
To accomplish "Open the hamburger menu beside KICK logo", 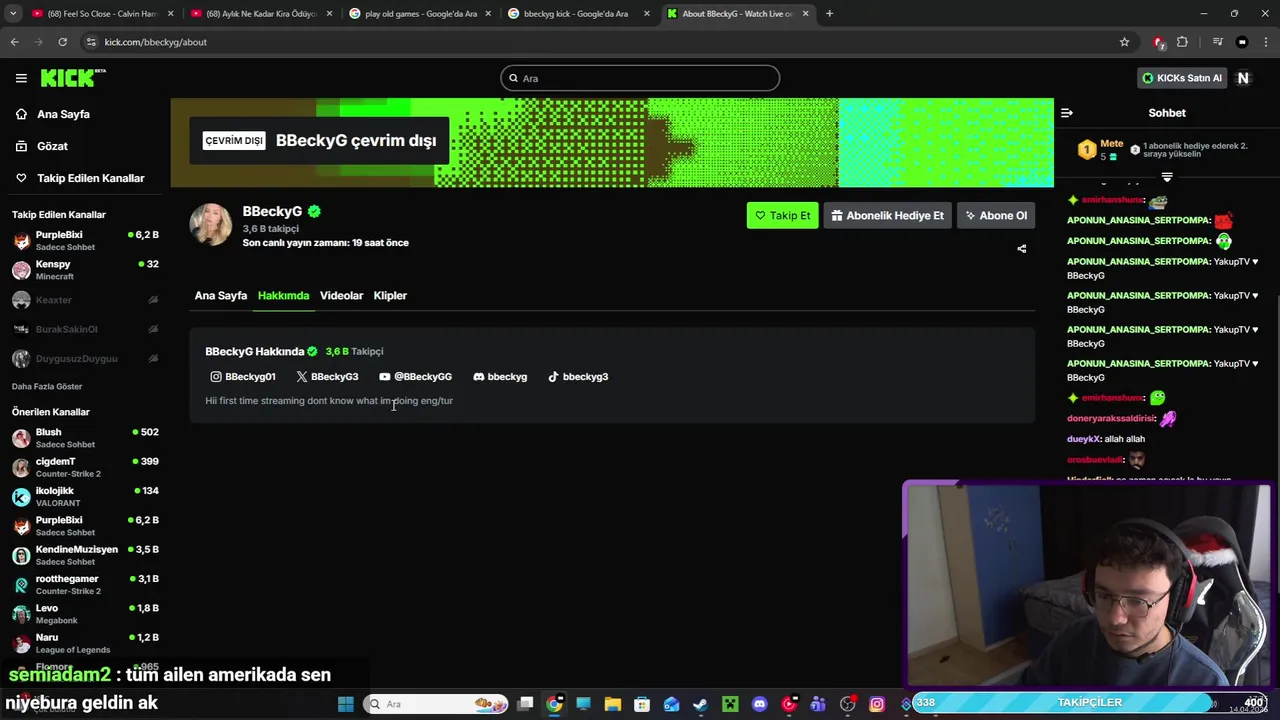I will coord(21,78).
